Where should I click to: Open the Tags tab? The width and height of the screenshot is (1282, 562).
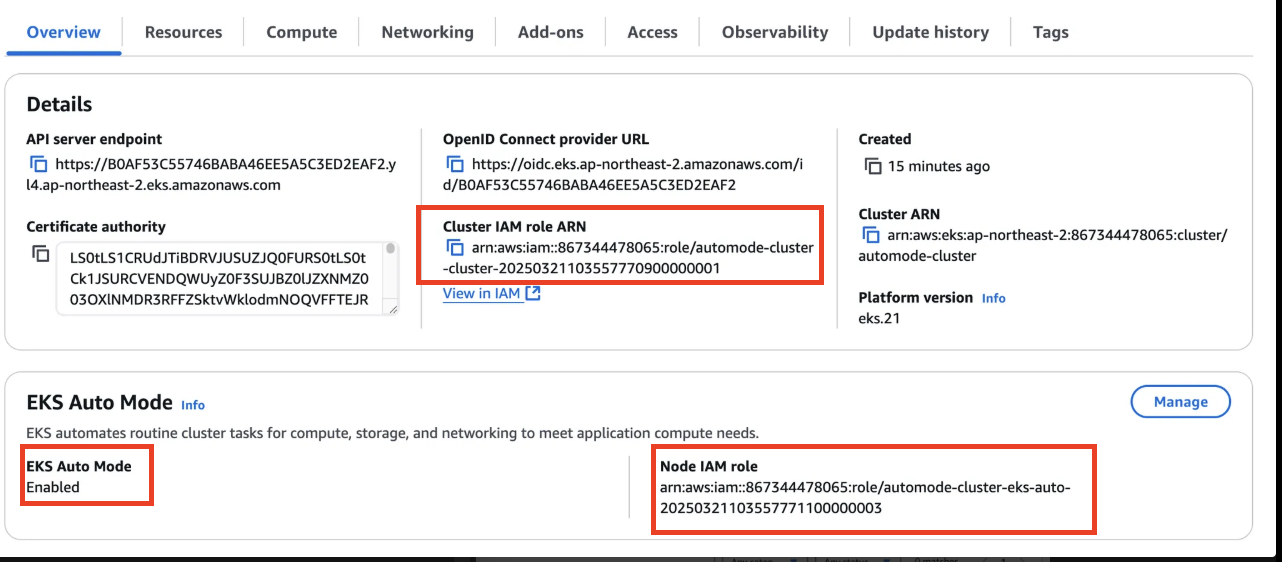click(1050, 32)
